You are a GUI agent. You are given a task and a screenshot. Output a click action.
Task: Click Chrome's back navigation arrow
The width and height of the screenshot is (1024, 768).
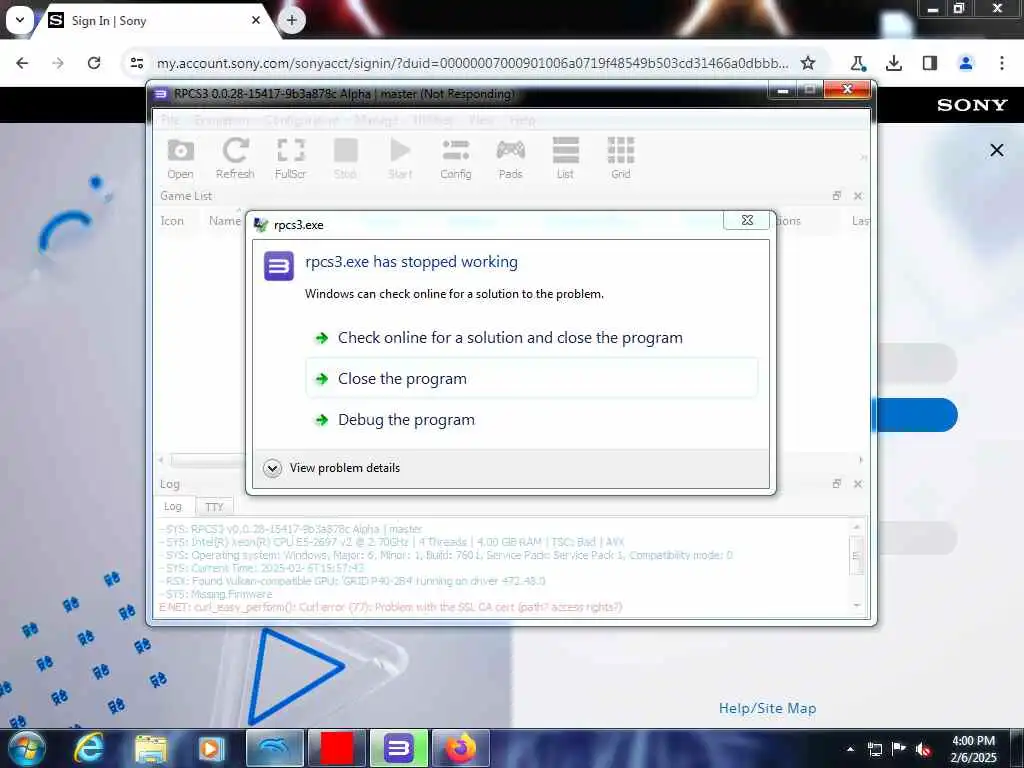22,63
